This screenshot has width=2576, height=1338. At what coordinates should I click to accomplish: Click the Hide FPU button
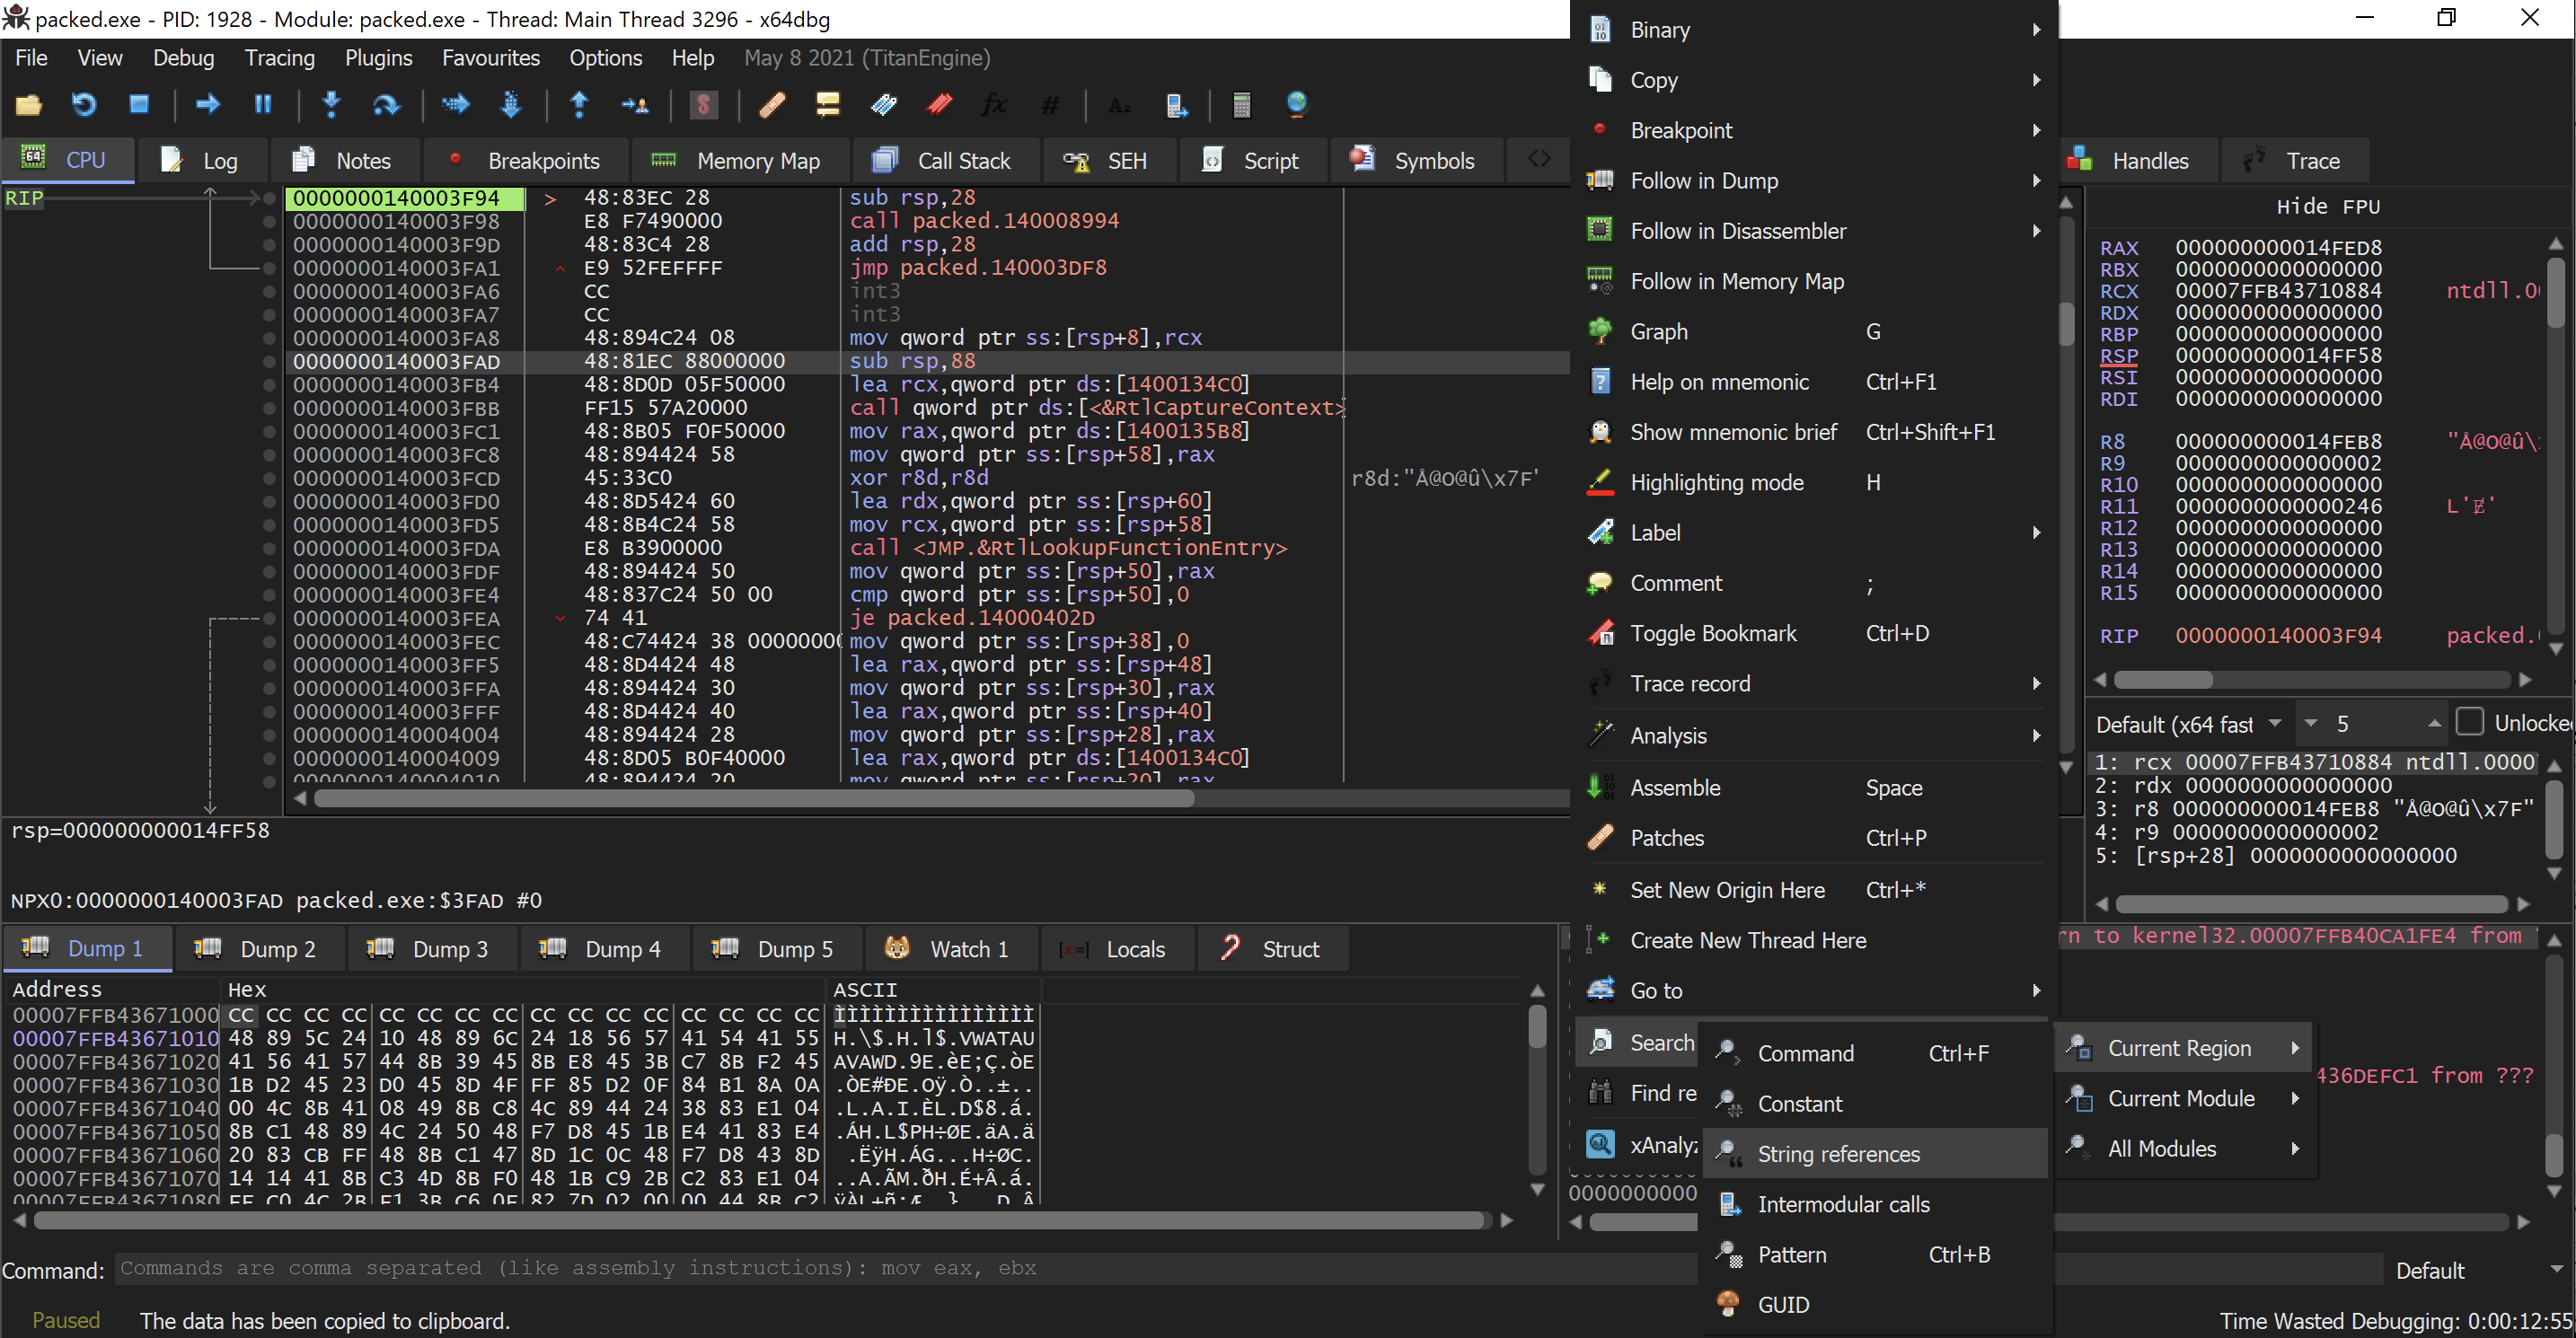pyautogui.click(x=2327, y=207)
